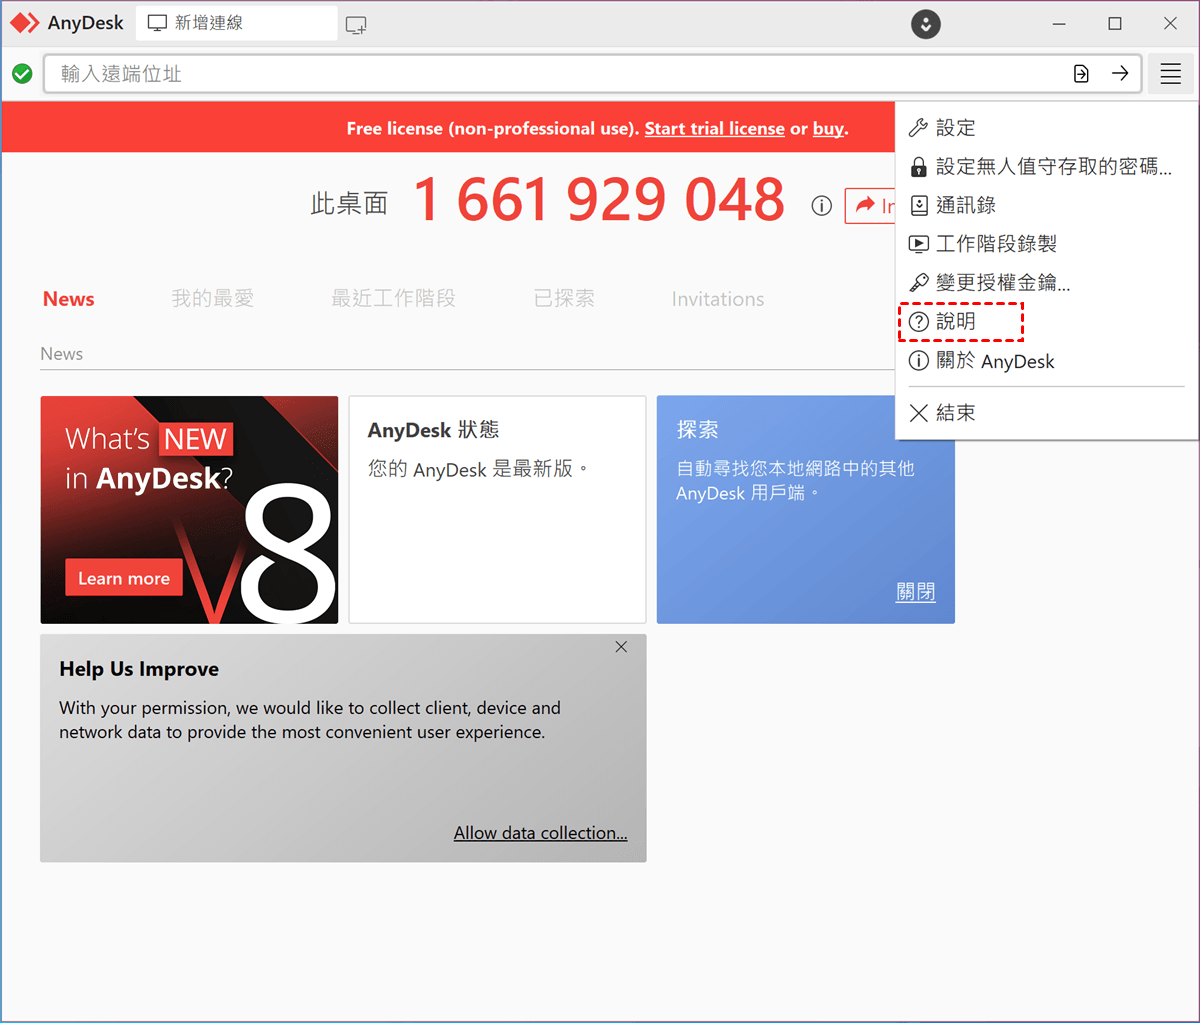The width and height of the screenshot is (1200, 1023).
Task: Click the Start trial license link
Action: (714, 129)
